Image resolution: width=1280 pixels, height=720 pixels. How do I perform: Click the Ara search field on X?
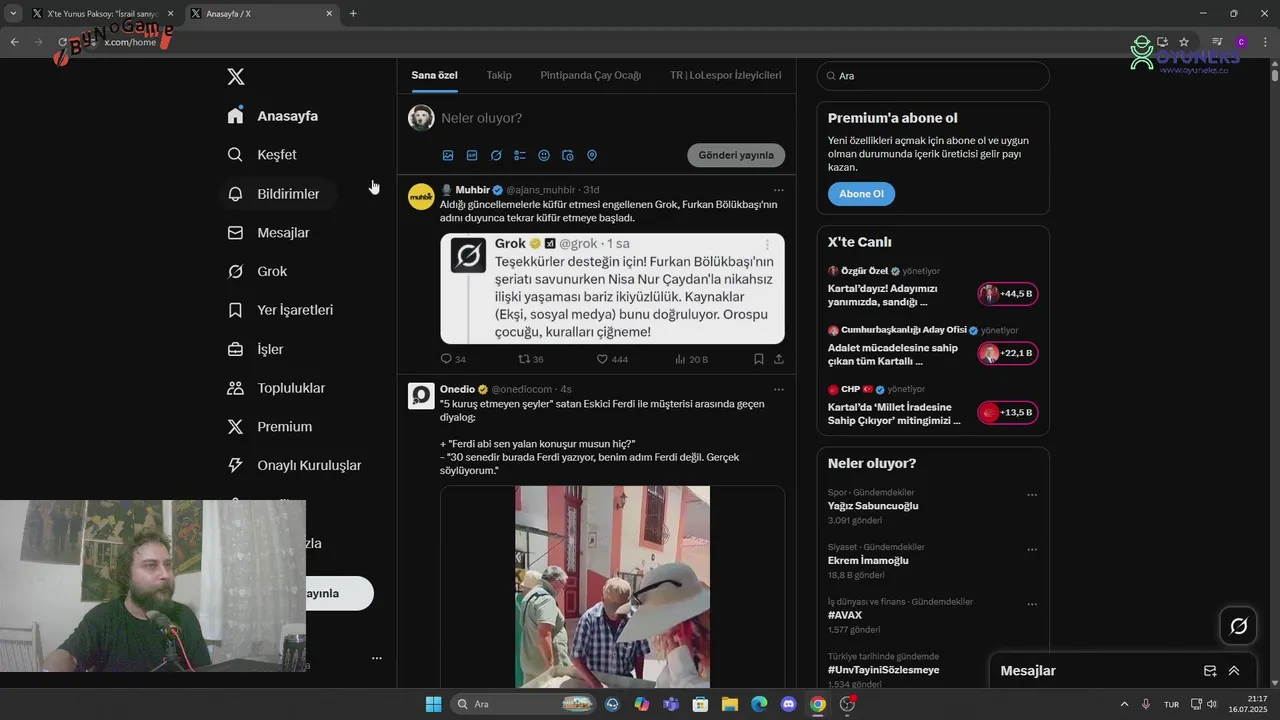(933, 76)
